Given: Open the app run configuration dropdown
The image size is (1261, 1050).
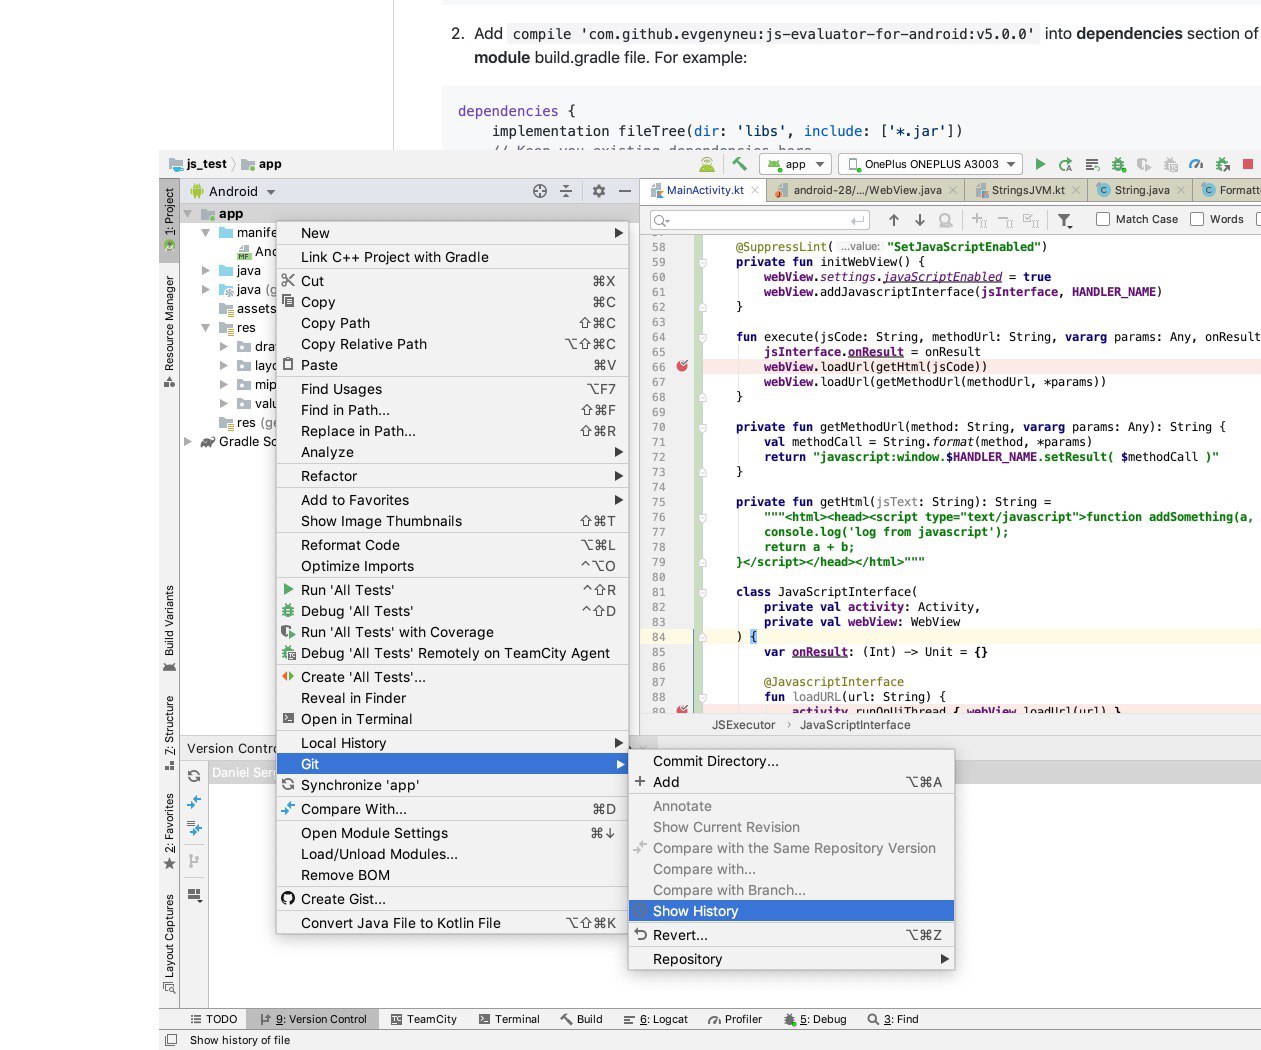Looking at the screenshot, I should (x=795, y=164).
